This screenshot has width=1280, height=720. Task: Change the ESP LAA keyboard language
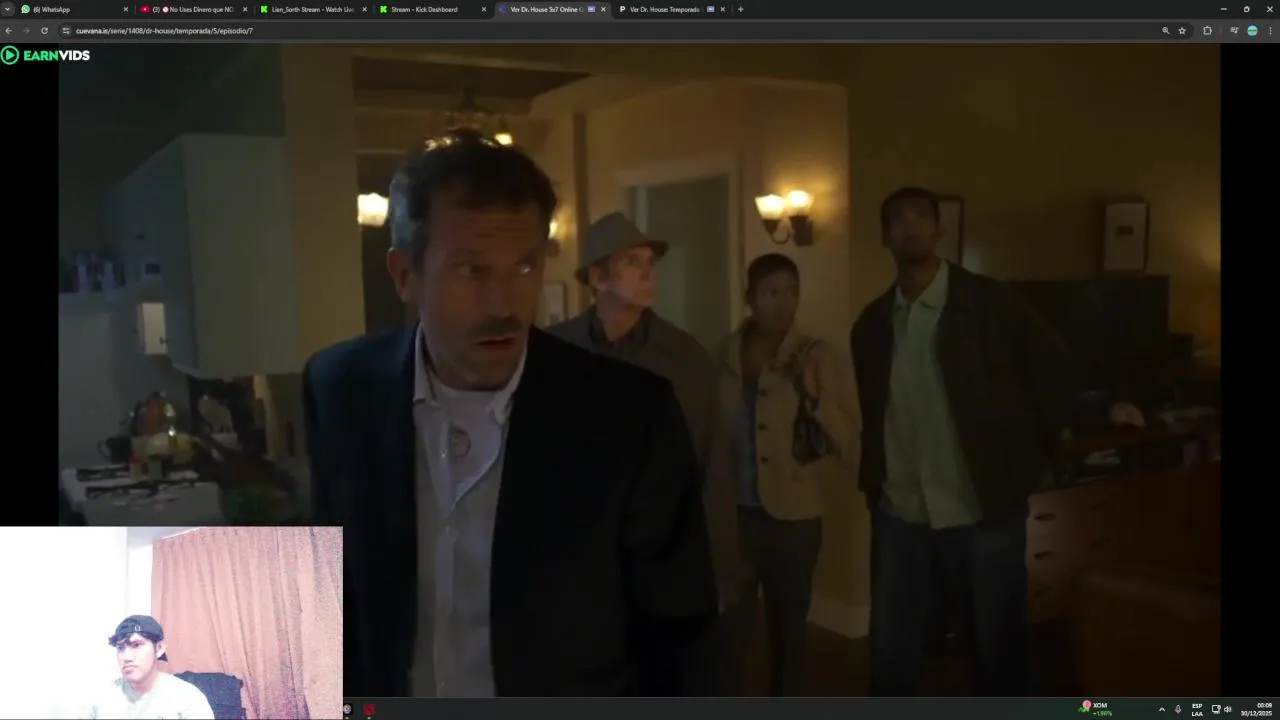1197,709
